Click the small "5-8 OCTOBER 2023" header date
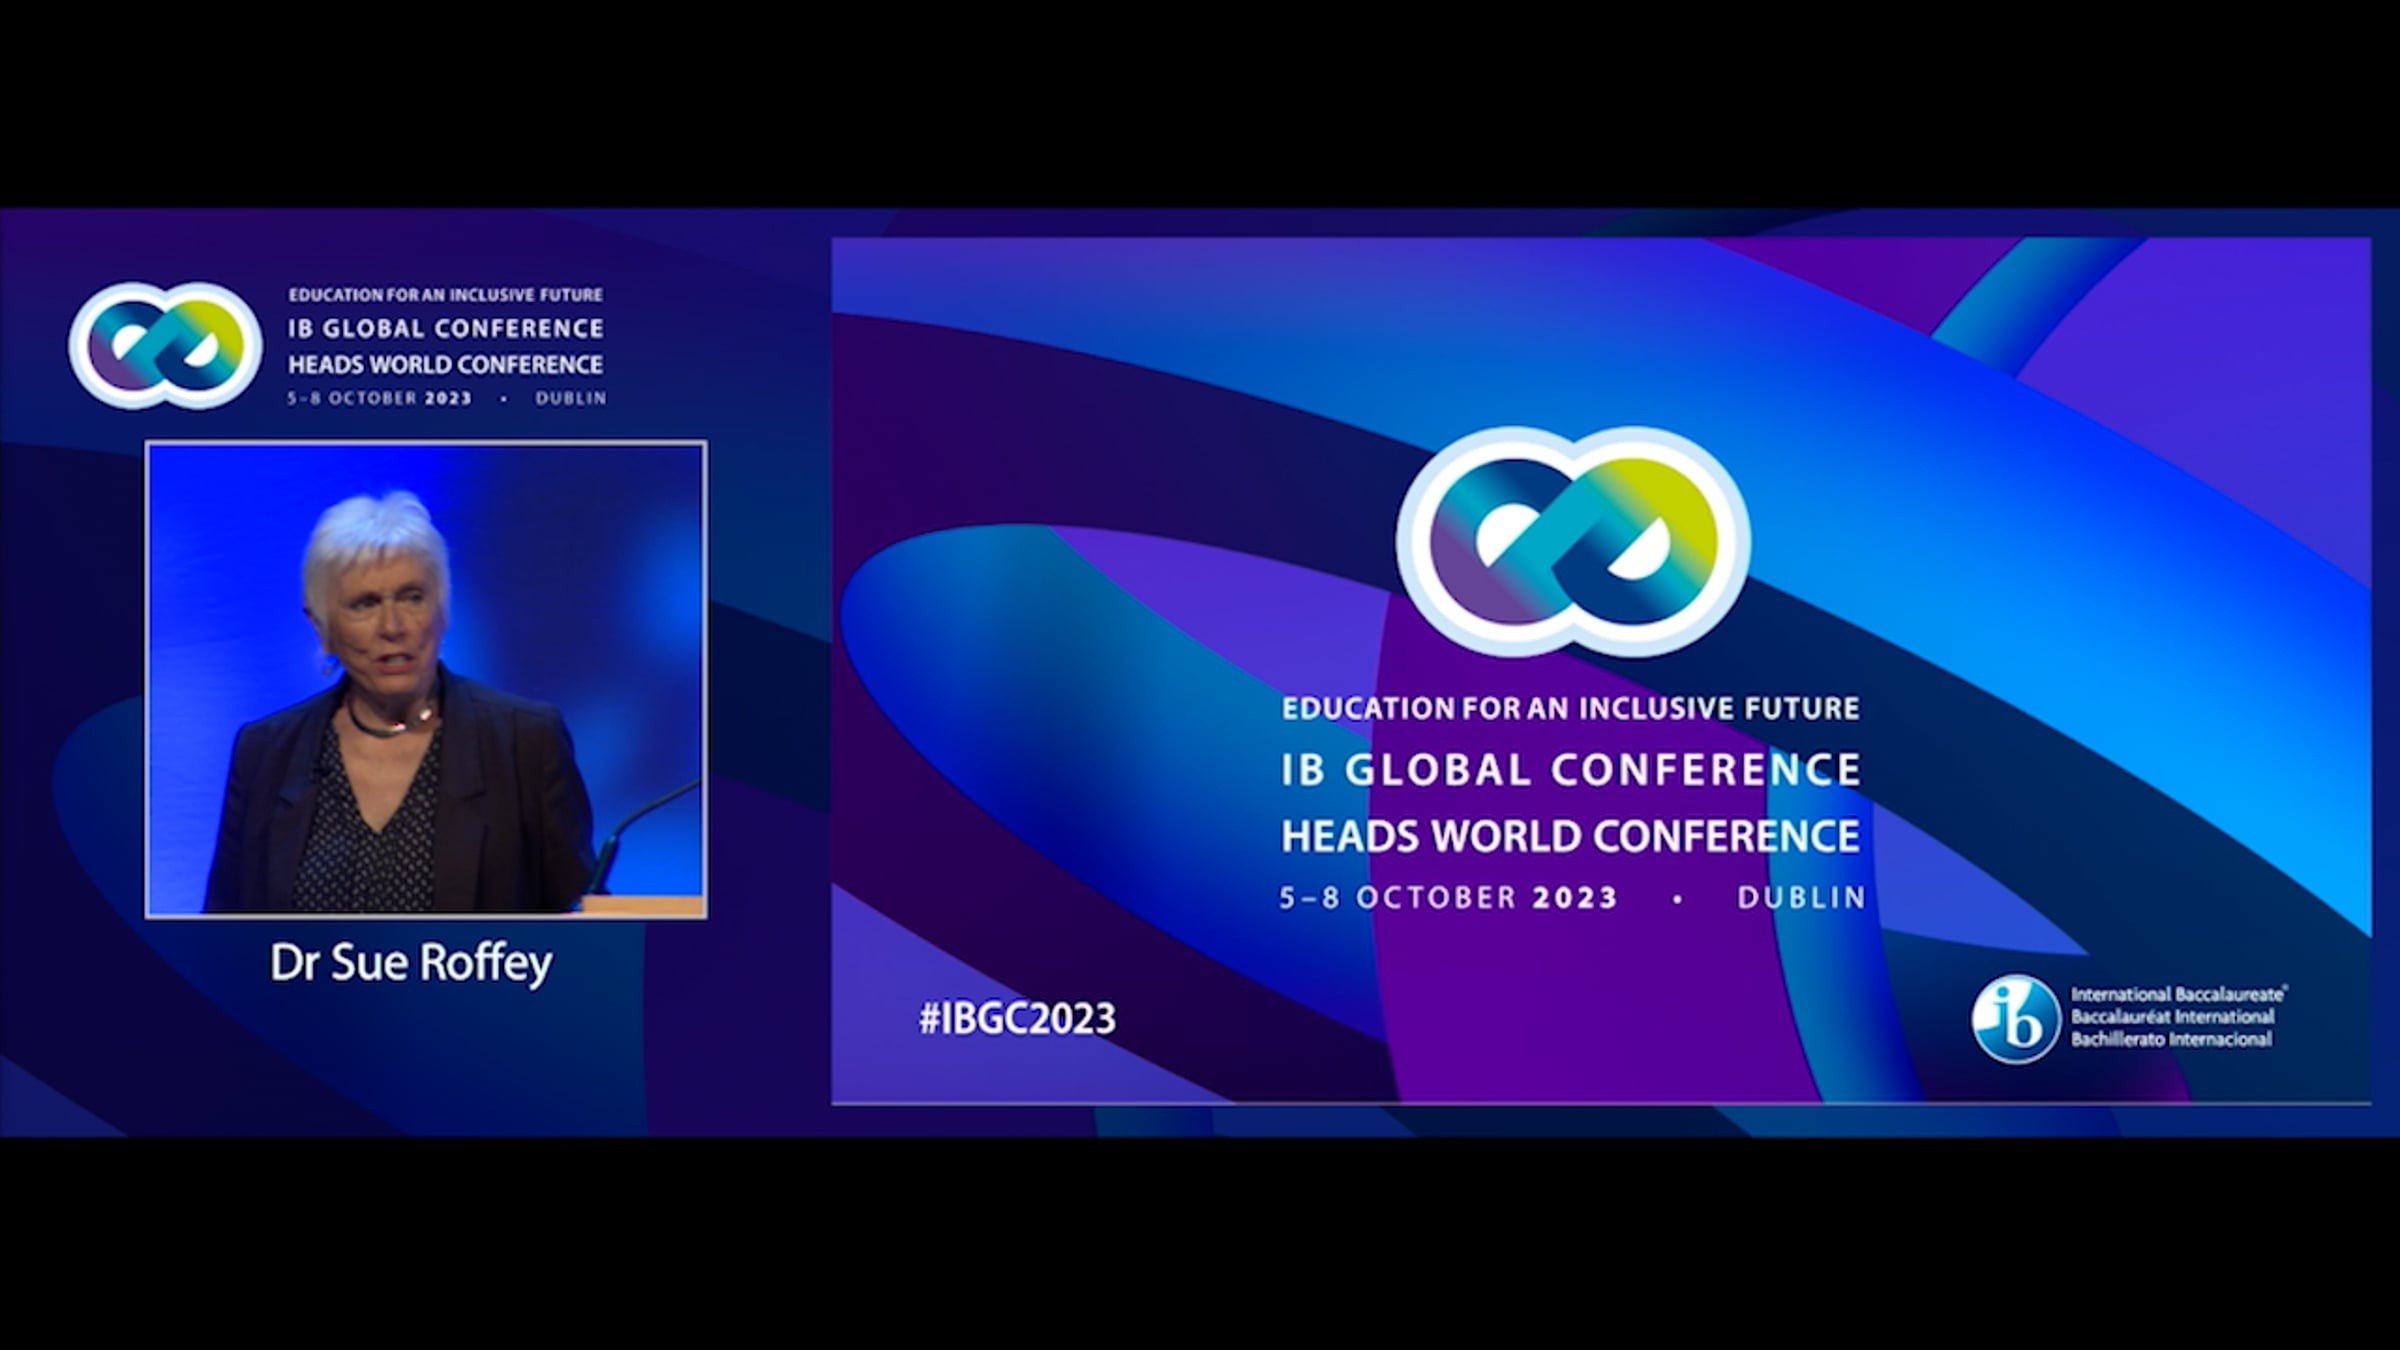 pos(379,398)
